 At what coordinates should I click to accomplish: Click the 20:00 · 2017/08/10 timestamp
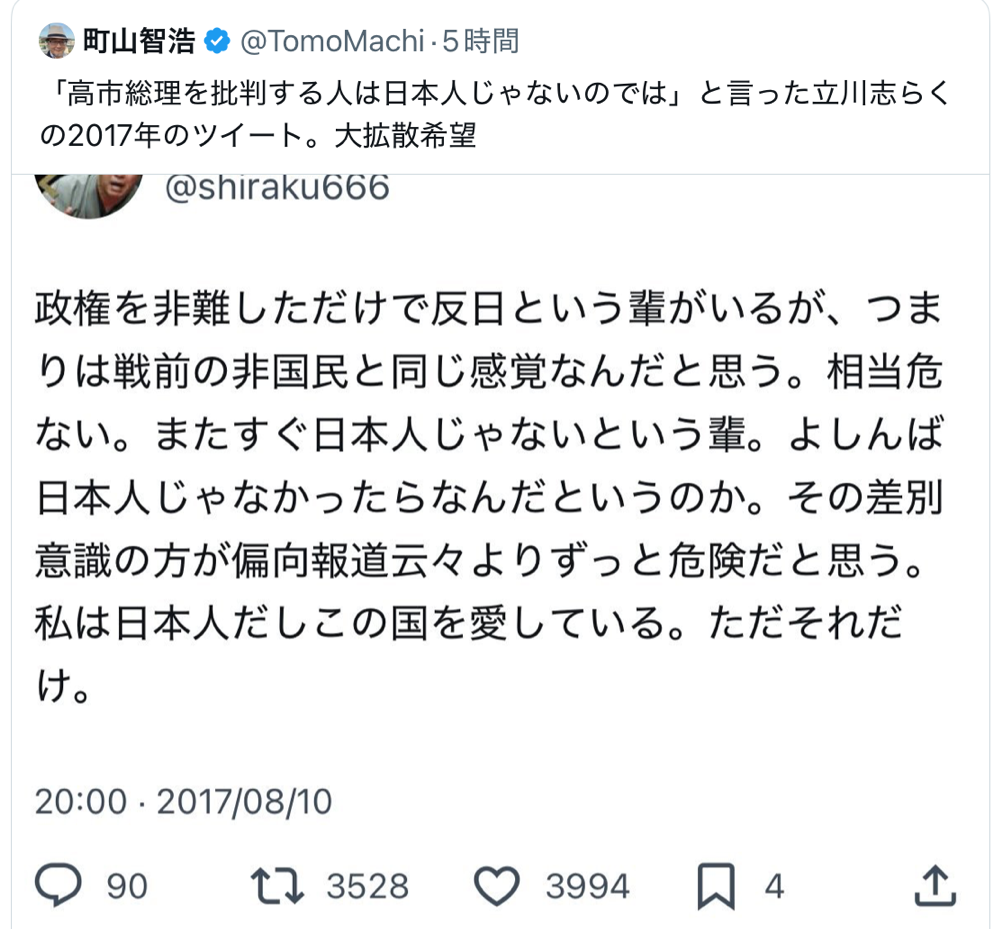point(183,801)
